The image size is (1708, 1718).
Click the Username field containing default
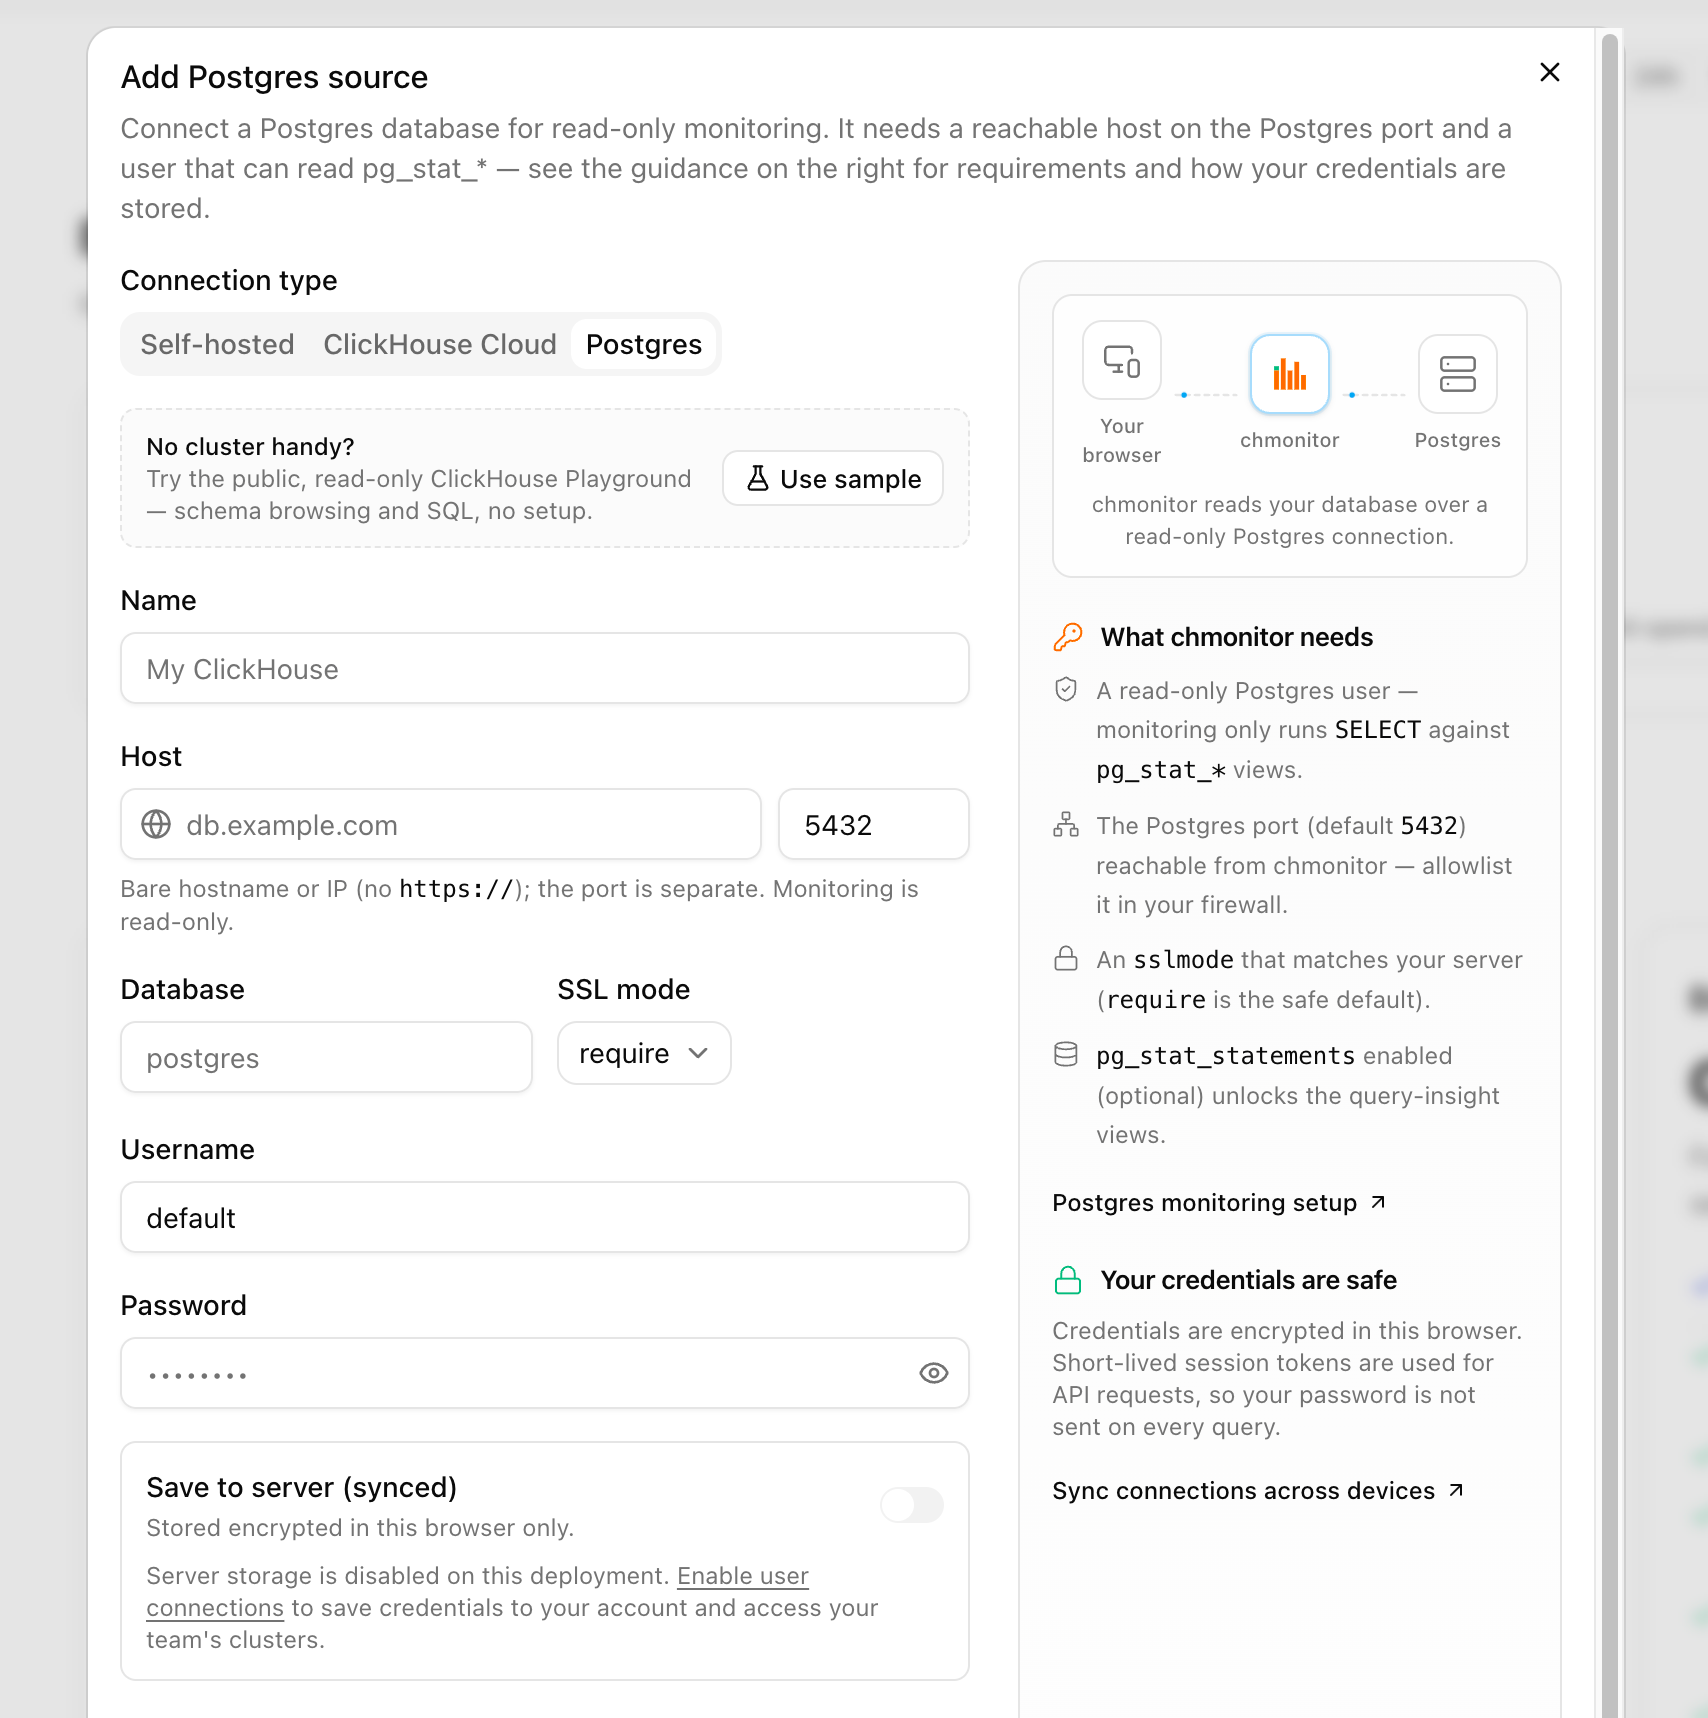point(545,1217)
